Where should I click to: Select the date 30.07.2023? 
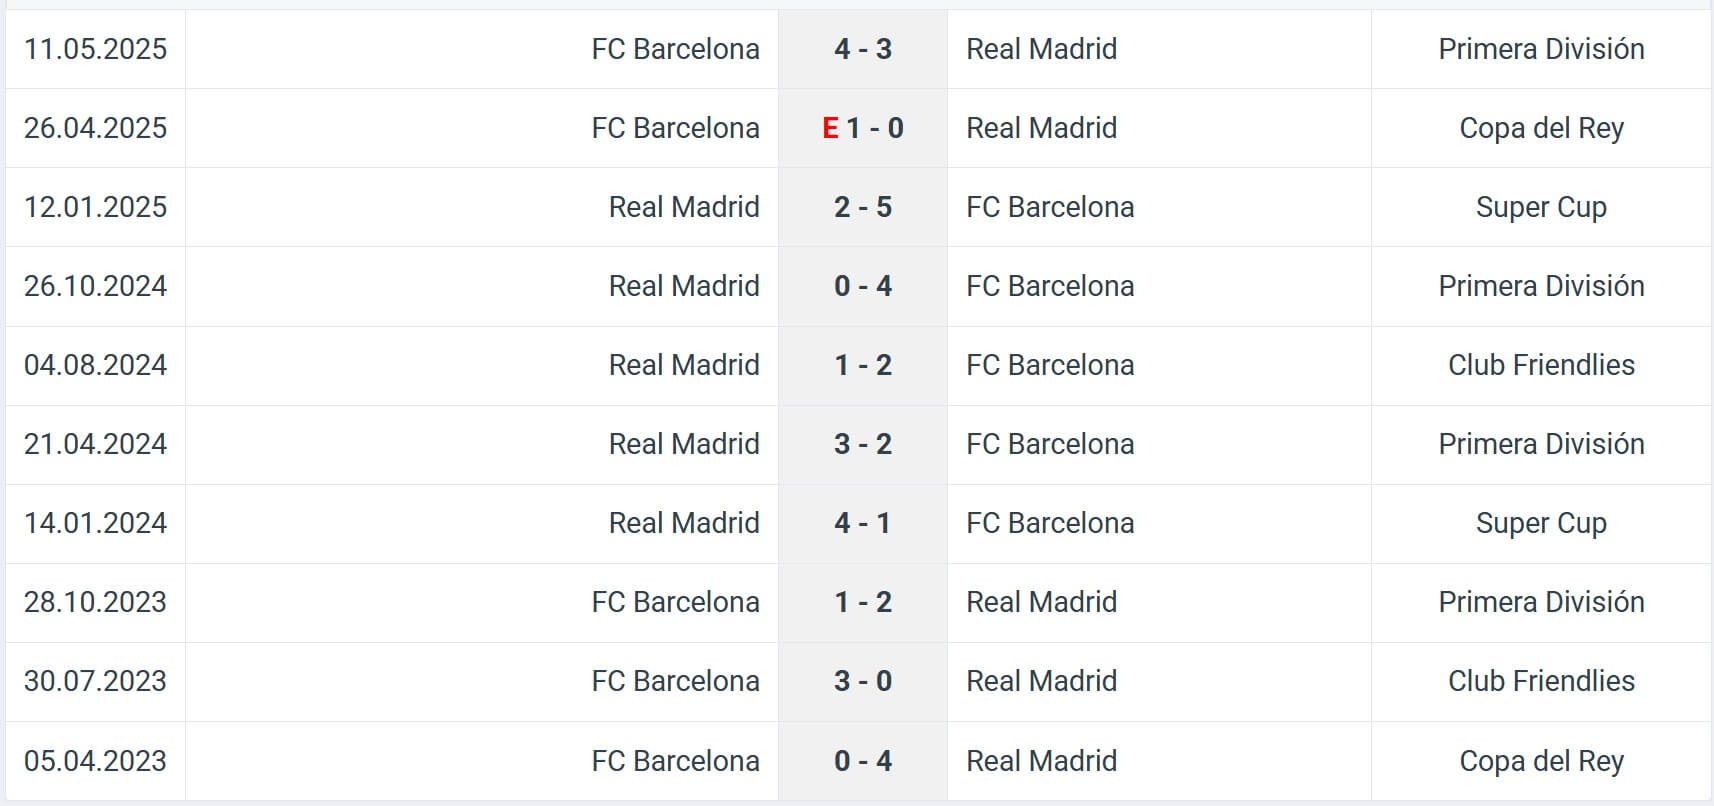95,681
